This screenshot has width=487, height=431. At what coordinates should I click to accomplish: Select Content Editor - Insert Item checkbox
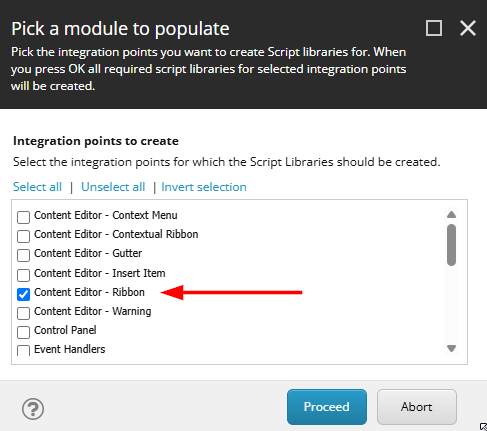(23, 275)
